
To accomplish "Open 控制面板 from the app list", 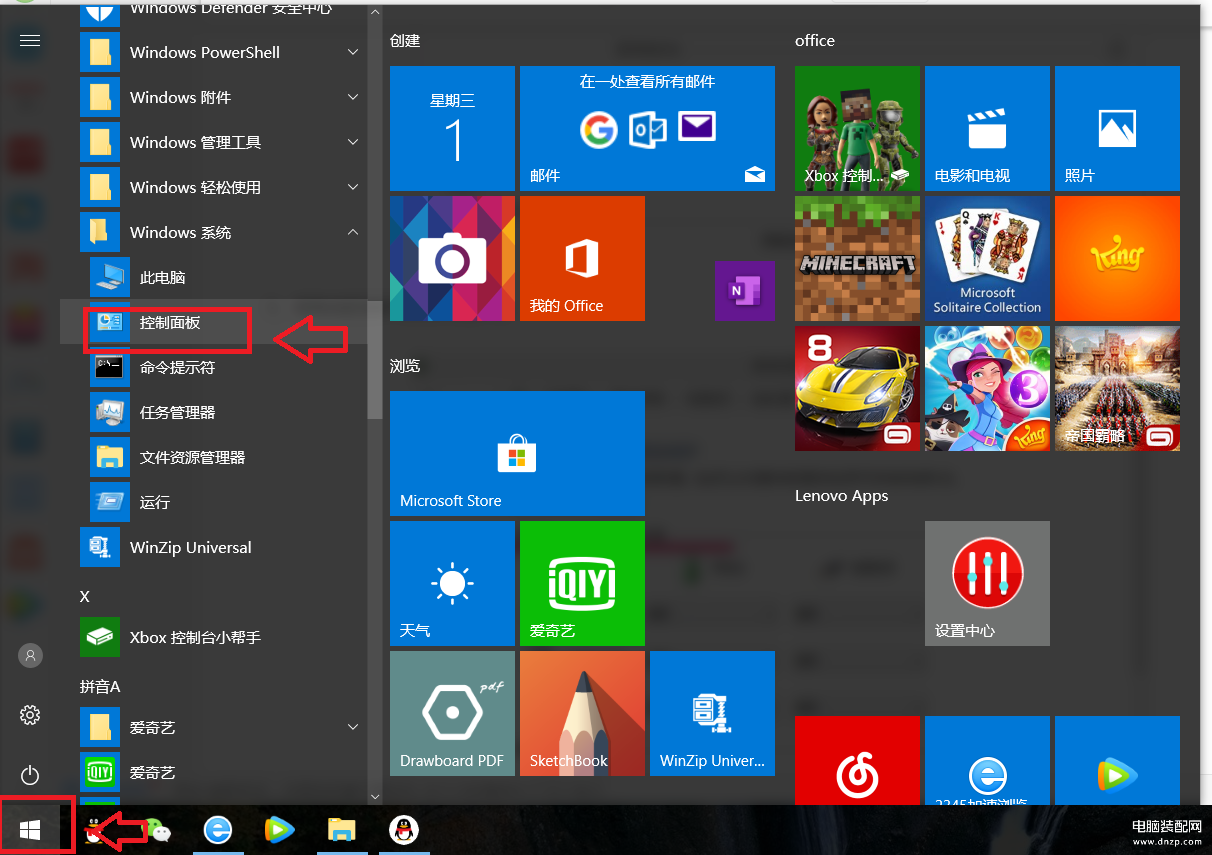I will pos(214,322).
